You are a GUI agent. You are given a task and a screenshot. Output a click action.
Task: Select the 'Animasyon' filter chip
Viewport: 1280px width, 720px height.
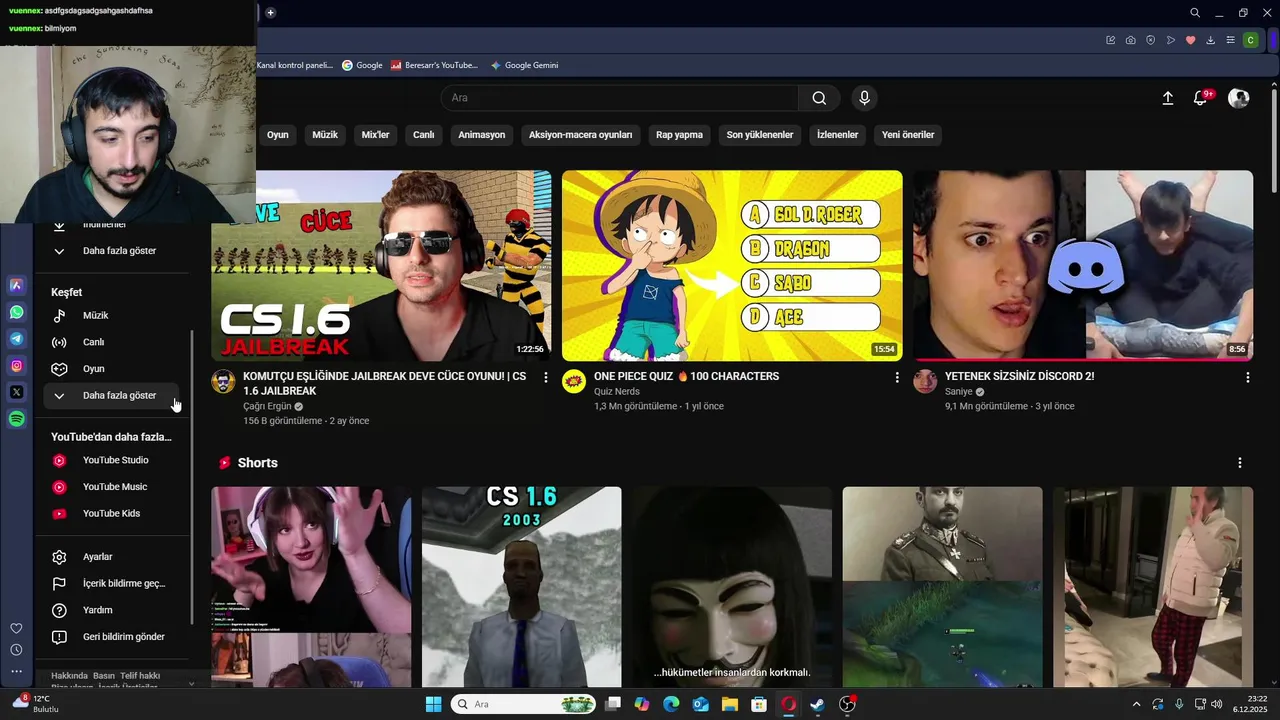click(x=482, y=135)
